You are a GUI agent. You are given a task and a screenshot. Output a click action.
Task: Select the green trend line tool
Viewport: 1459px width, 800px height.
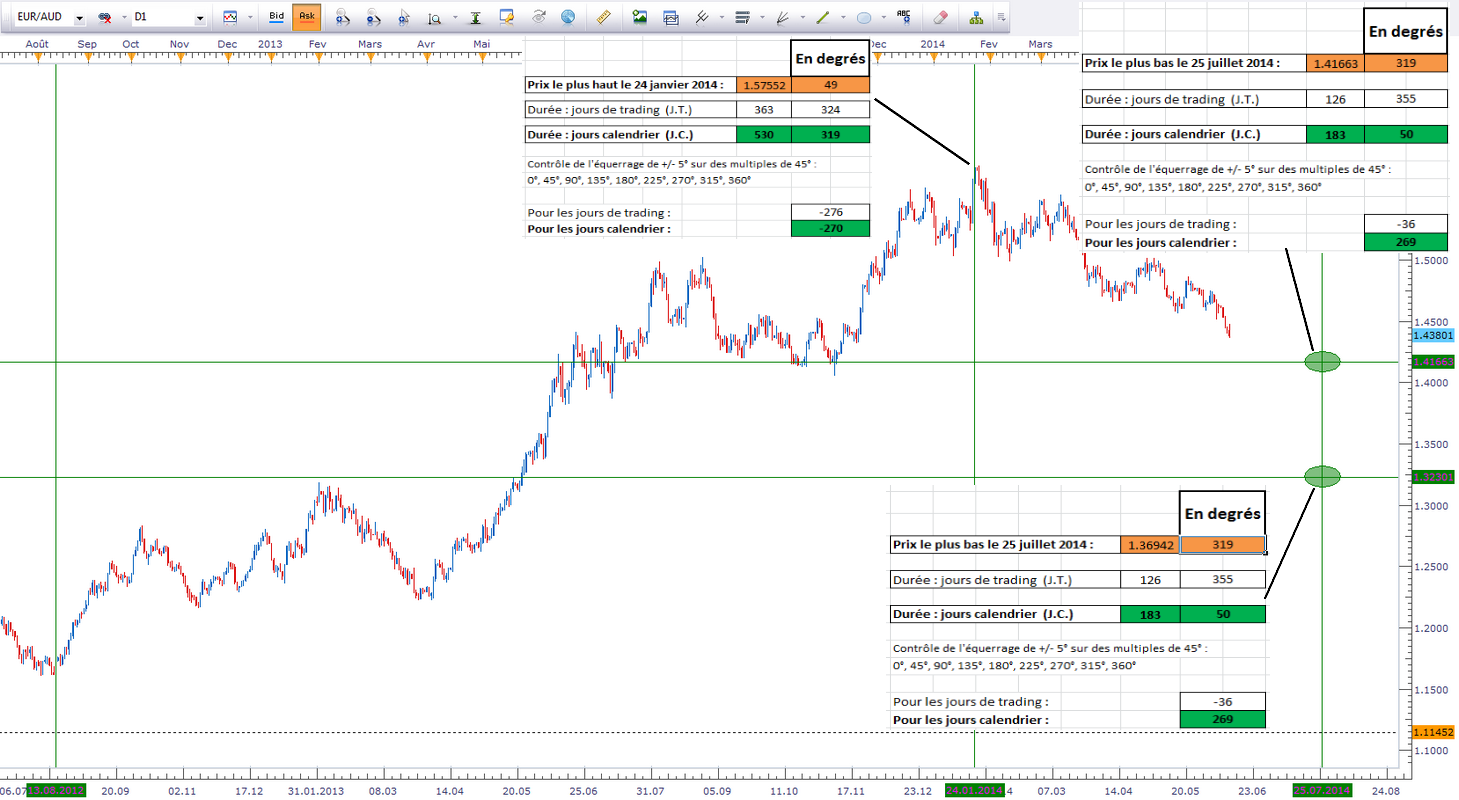(x=823, y=17)
